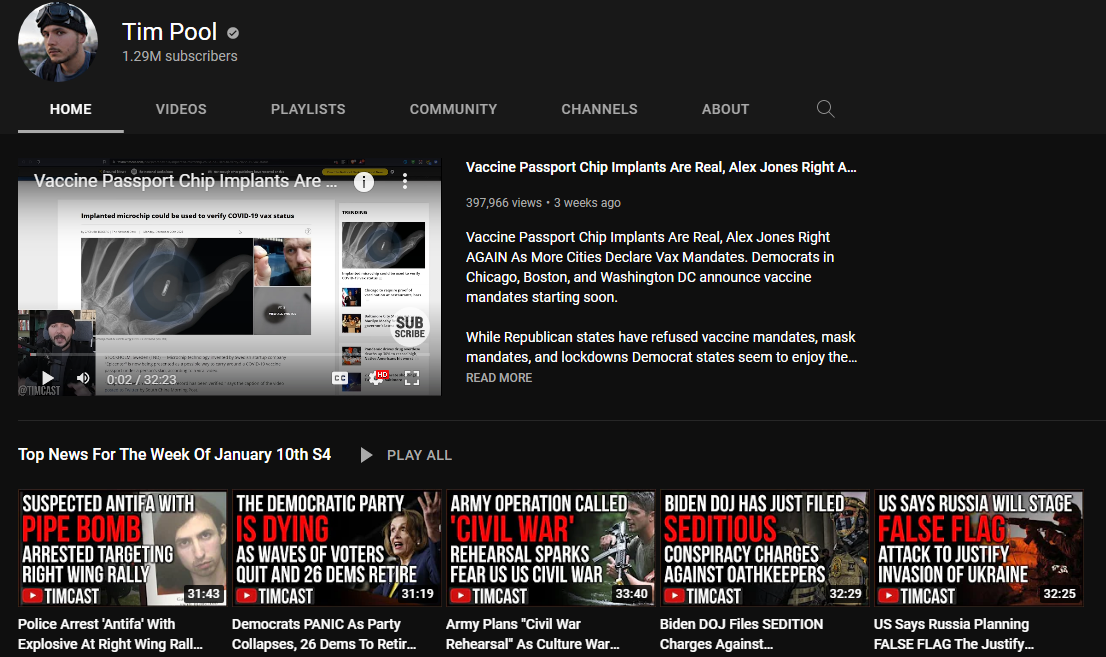This screenshot has width=1106, height=657.
Task: Open the player HD settings gear
Action: (x=377, y=378)
